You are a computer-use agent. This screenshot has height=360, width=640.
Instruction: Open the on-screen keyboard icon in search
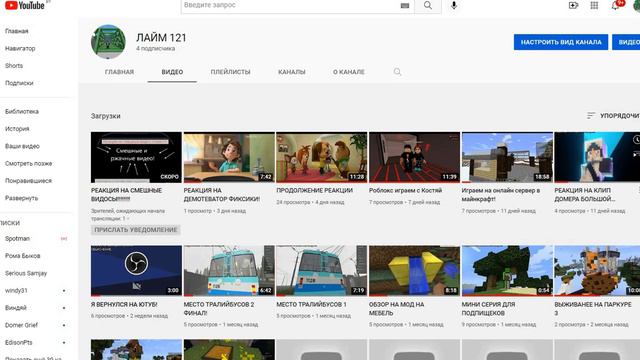(404, 6)
